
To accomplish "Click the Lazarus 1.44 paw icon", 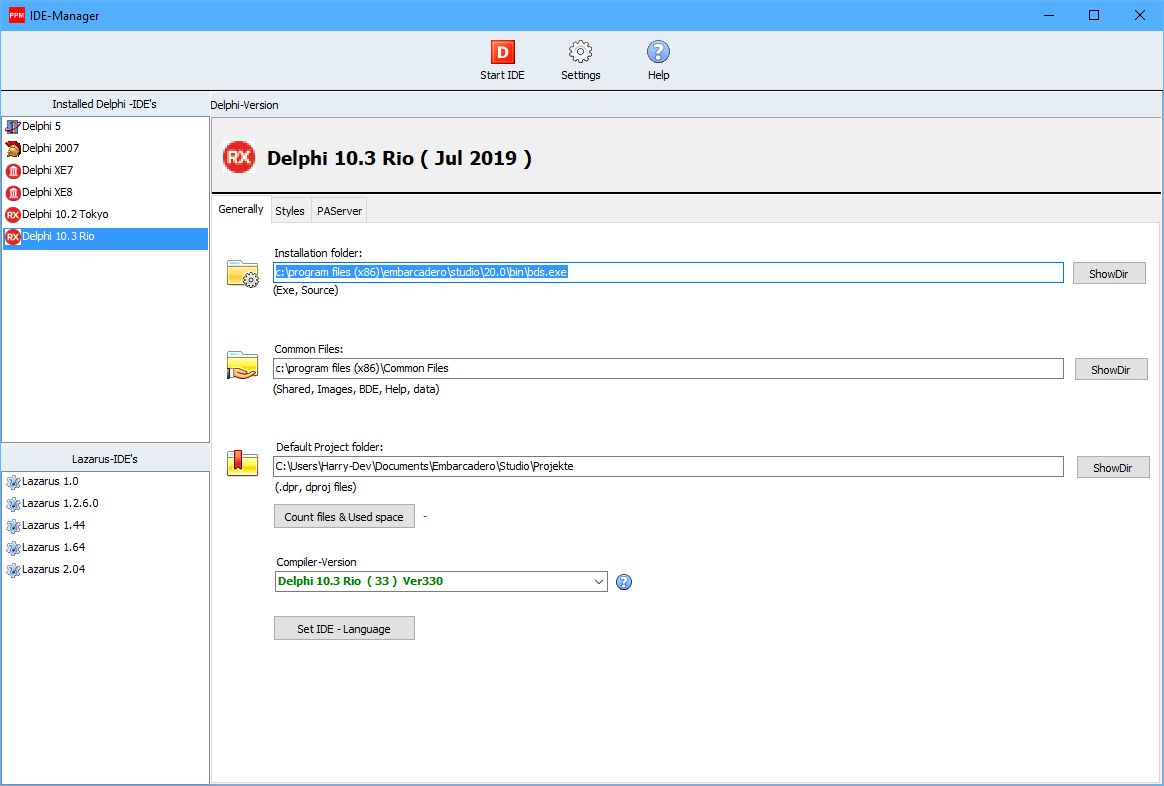I will click(13, 526).
